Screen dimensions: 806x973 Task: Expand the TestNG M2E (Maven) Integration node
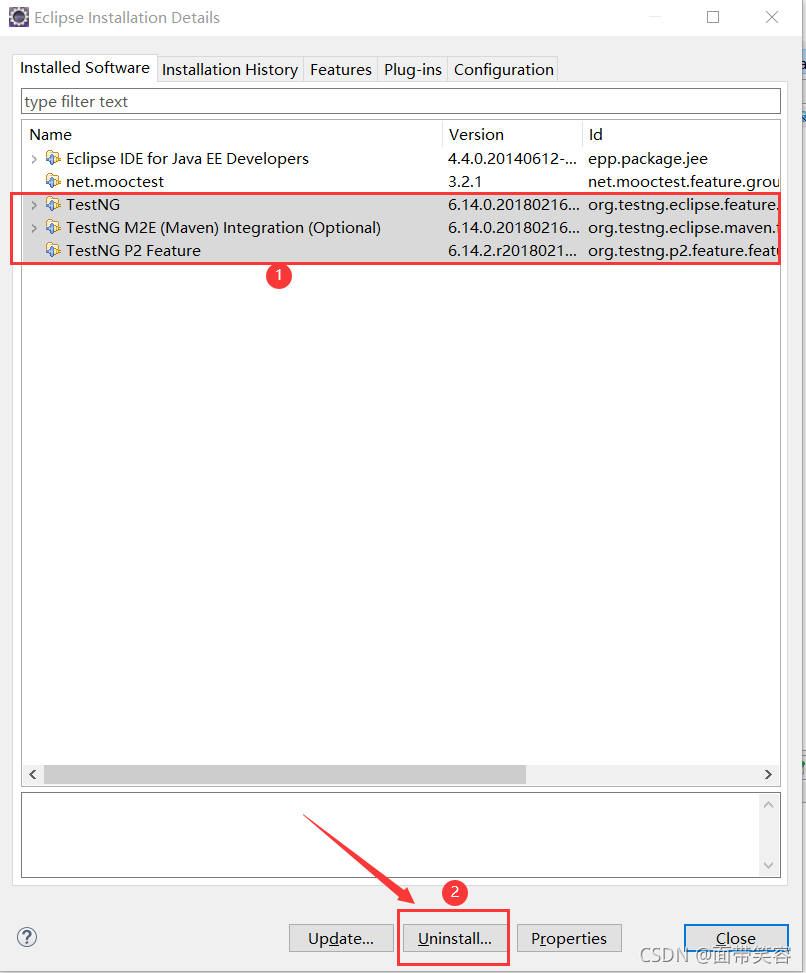click(x=34, y=228)
